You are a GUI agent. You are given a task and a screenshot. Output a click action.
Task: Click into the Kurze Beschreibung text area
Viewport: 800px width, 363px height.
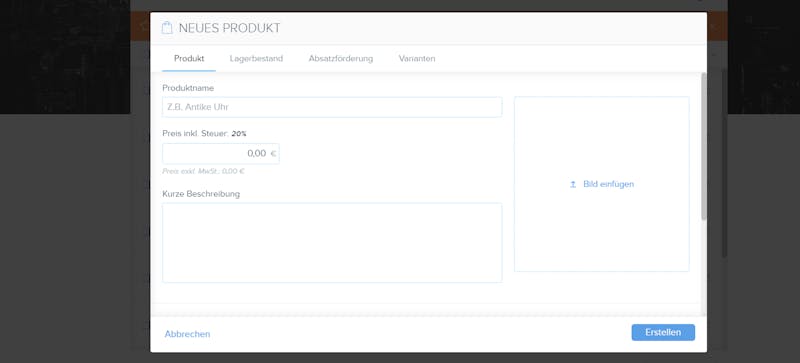point(332,243)
